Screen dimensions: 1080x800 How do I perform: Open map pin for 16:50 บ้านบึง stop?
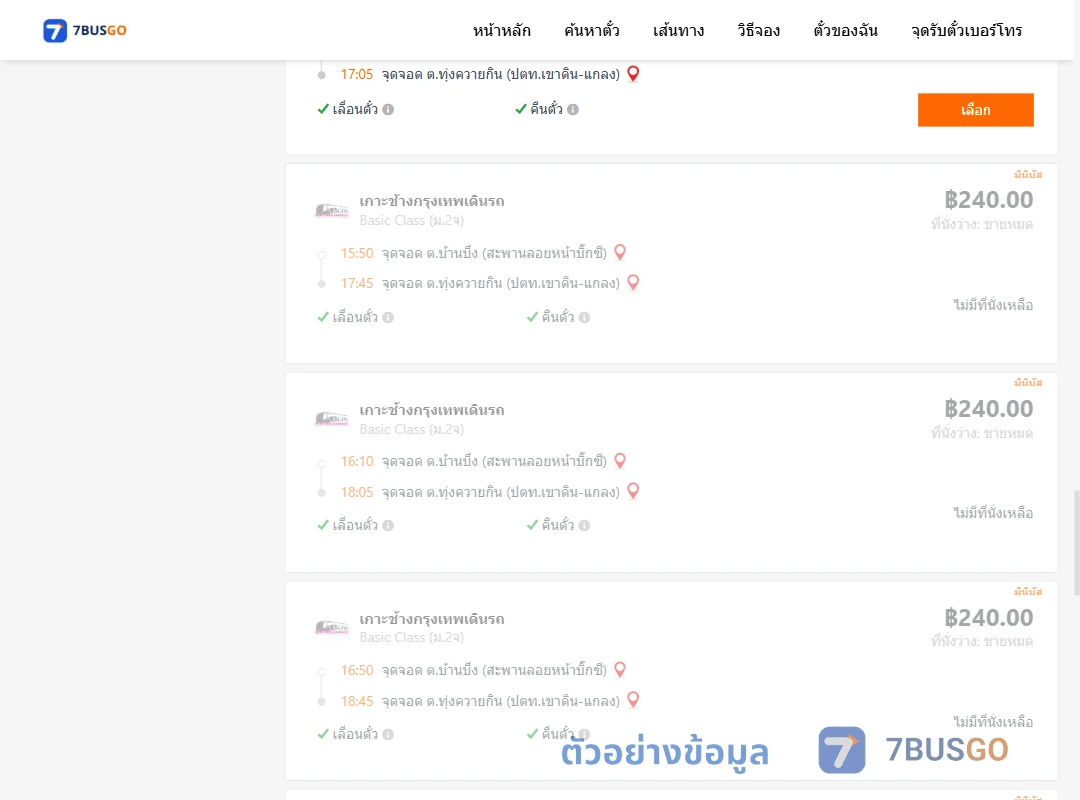(620, 670)
